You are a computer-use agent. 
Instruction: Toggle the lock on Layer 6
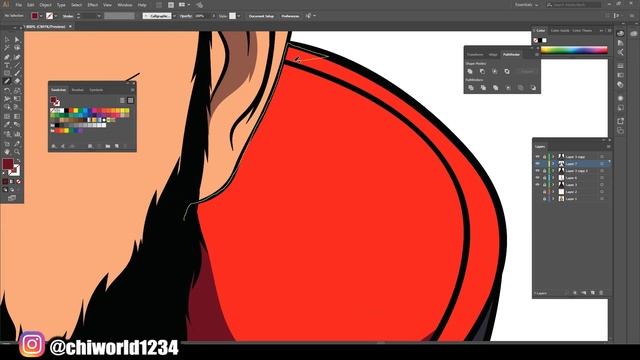pos(544,178)
